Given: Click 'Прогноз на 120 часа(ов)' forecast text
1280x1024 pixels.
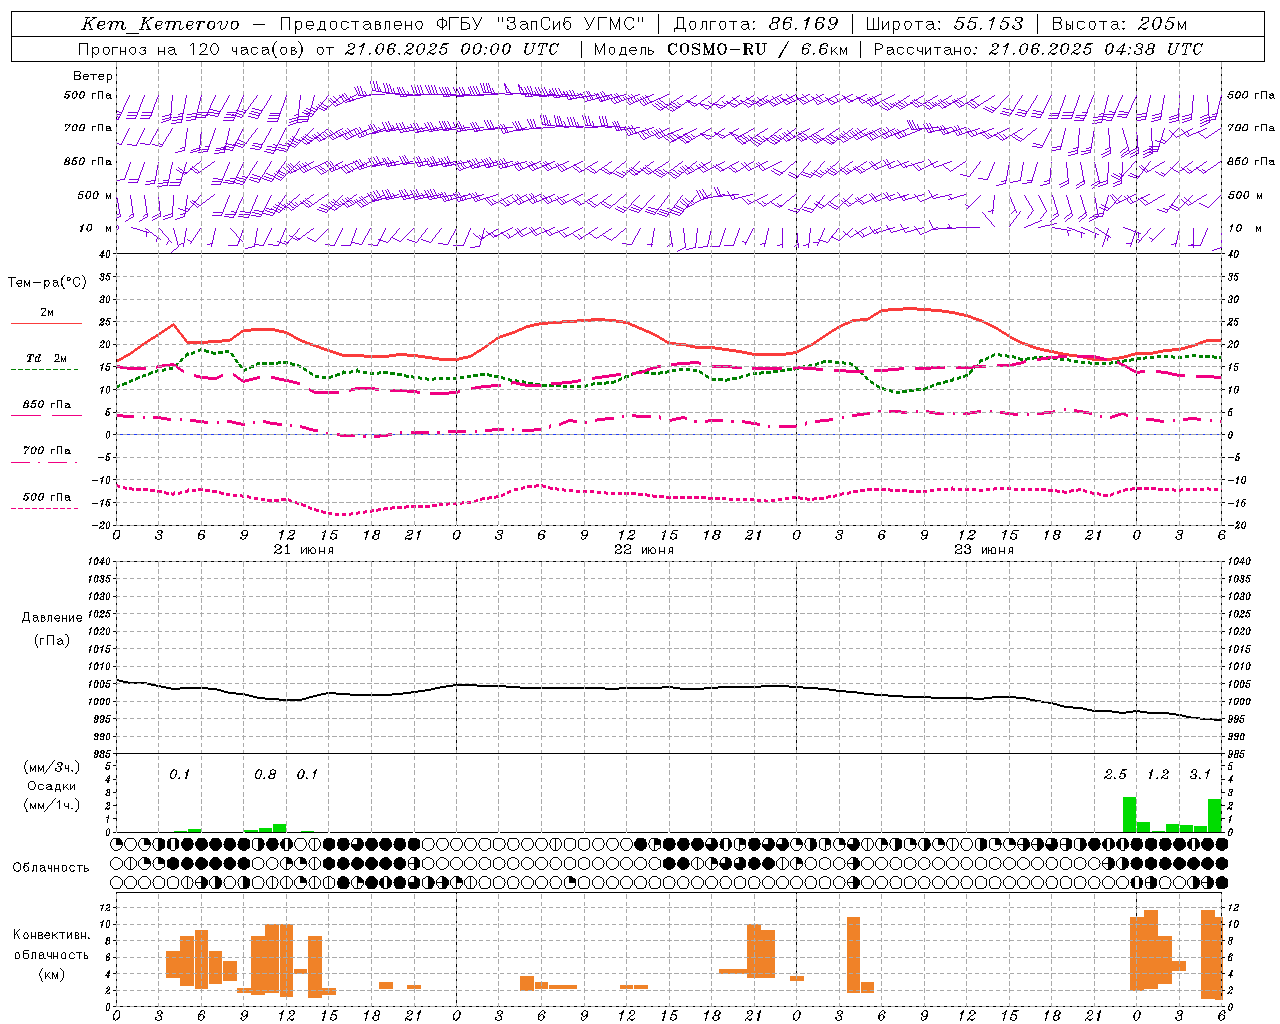Looking at the screenshot, I should coord(192,49).
